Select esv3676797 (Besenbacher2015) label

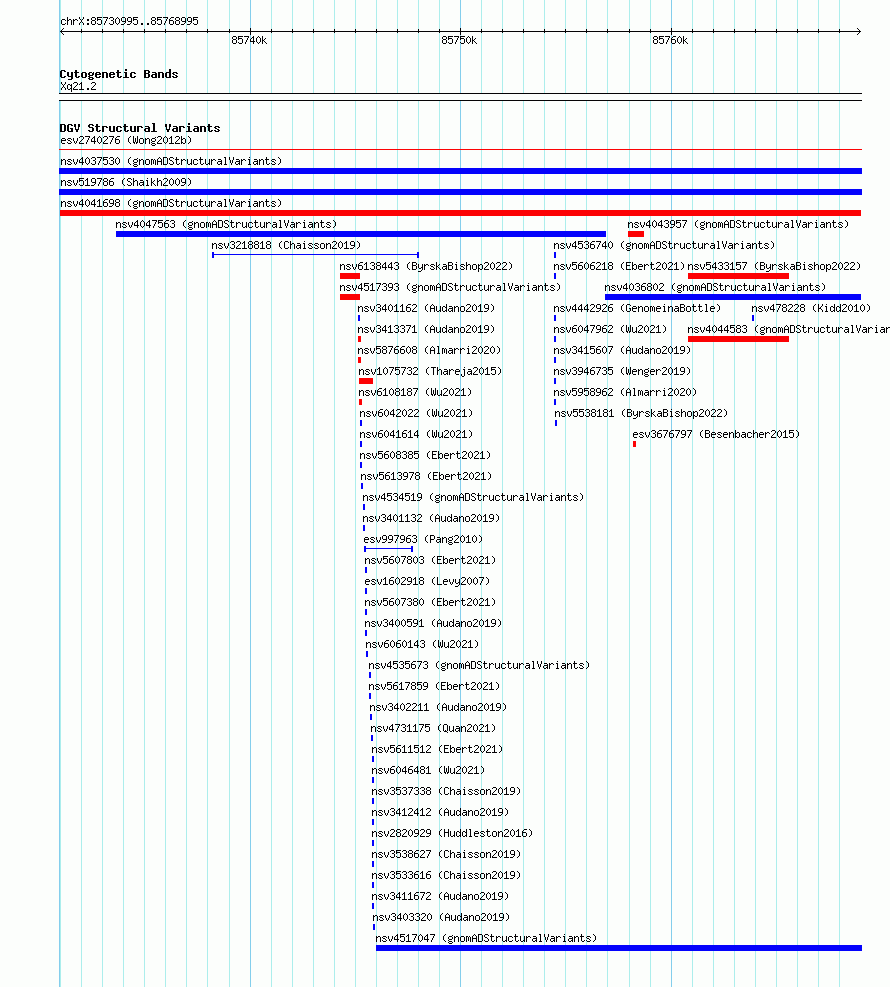(716, 434)
